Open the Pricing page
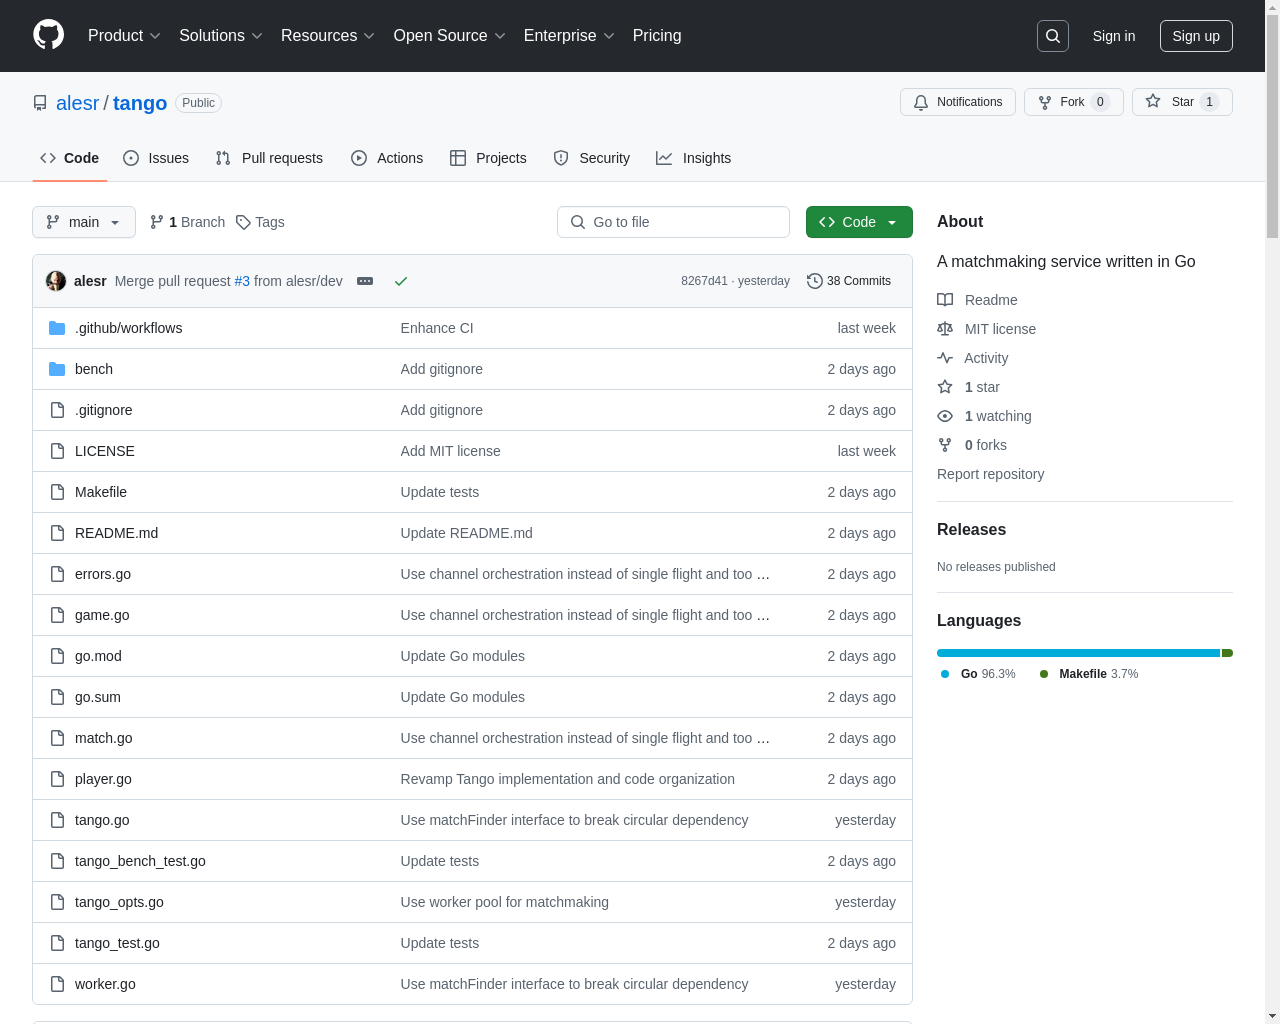This screenshot has width=1280, height=1024. (657, 36)
